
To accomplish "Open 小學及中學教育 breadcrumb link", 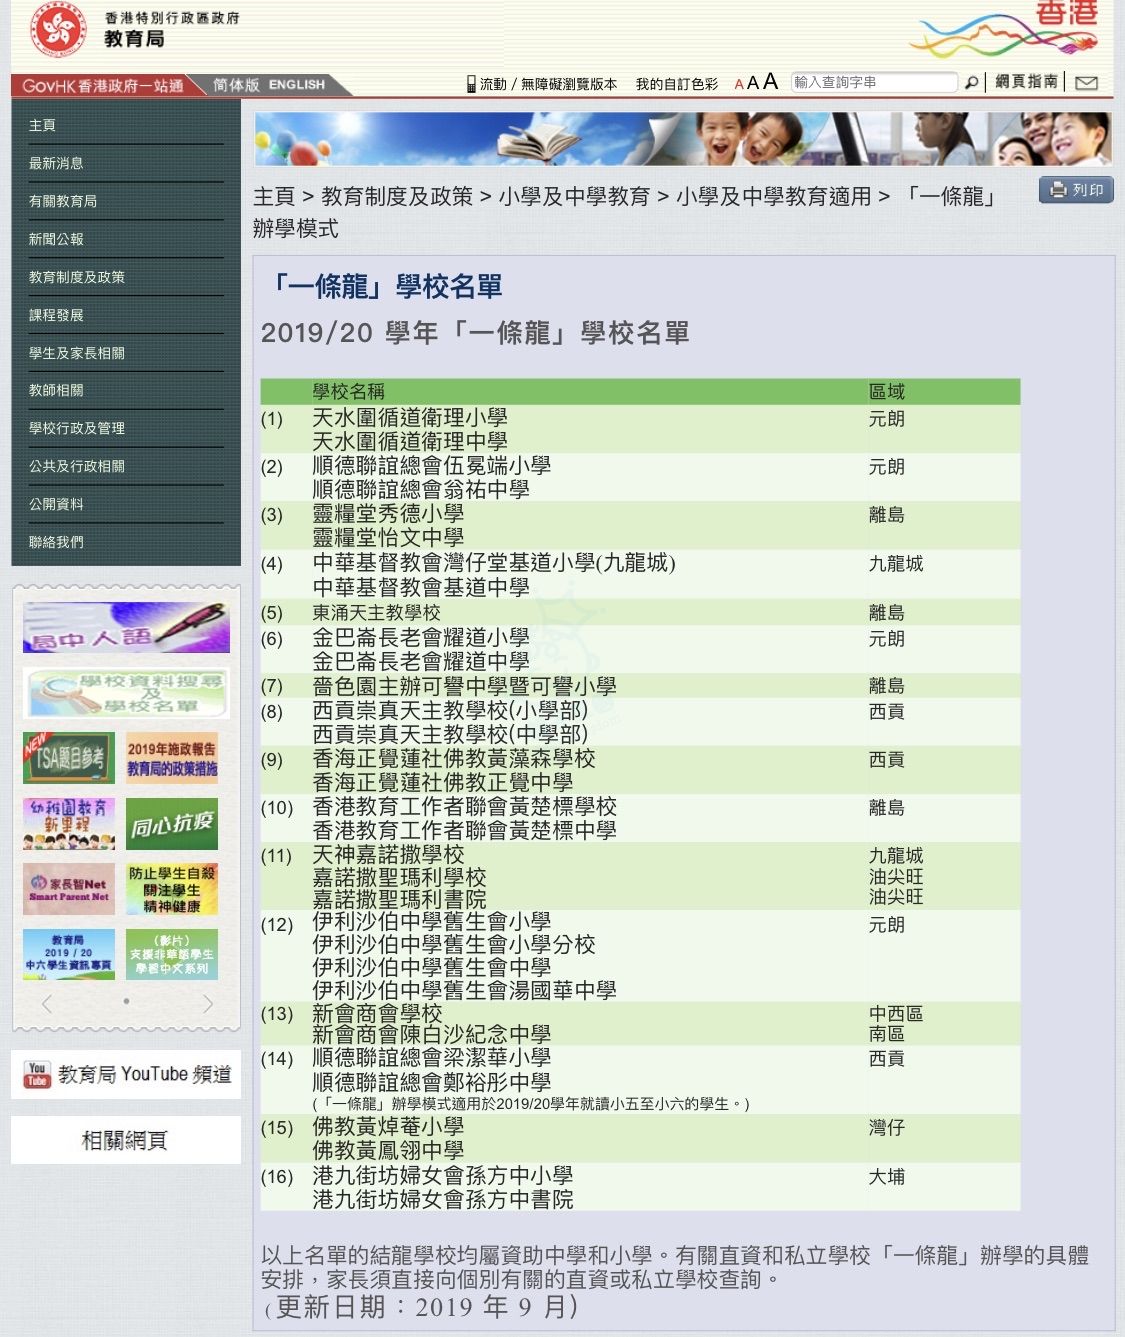I will (574, 197).
